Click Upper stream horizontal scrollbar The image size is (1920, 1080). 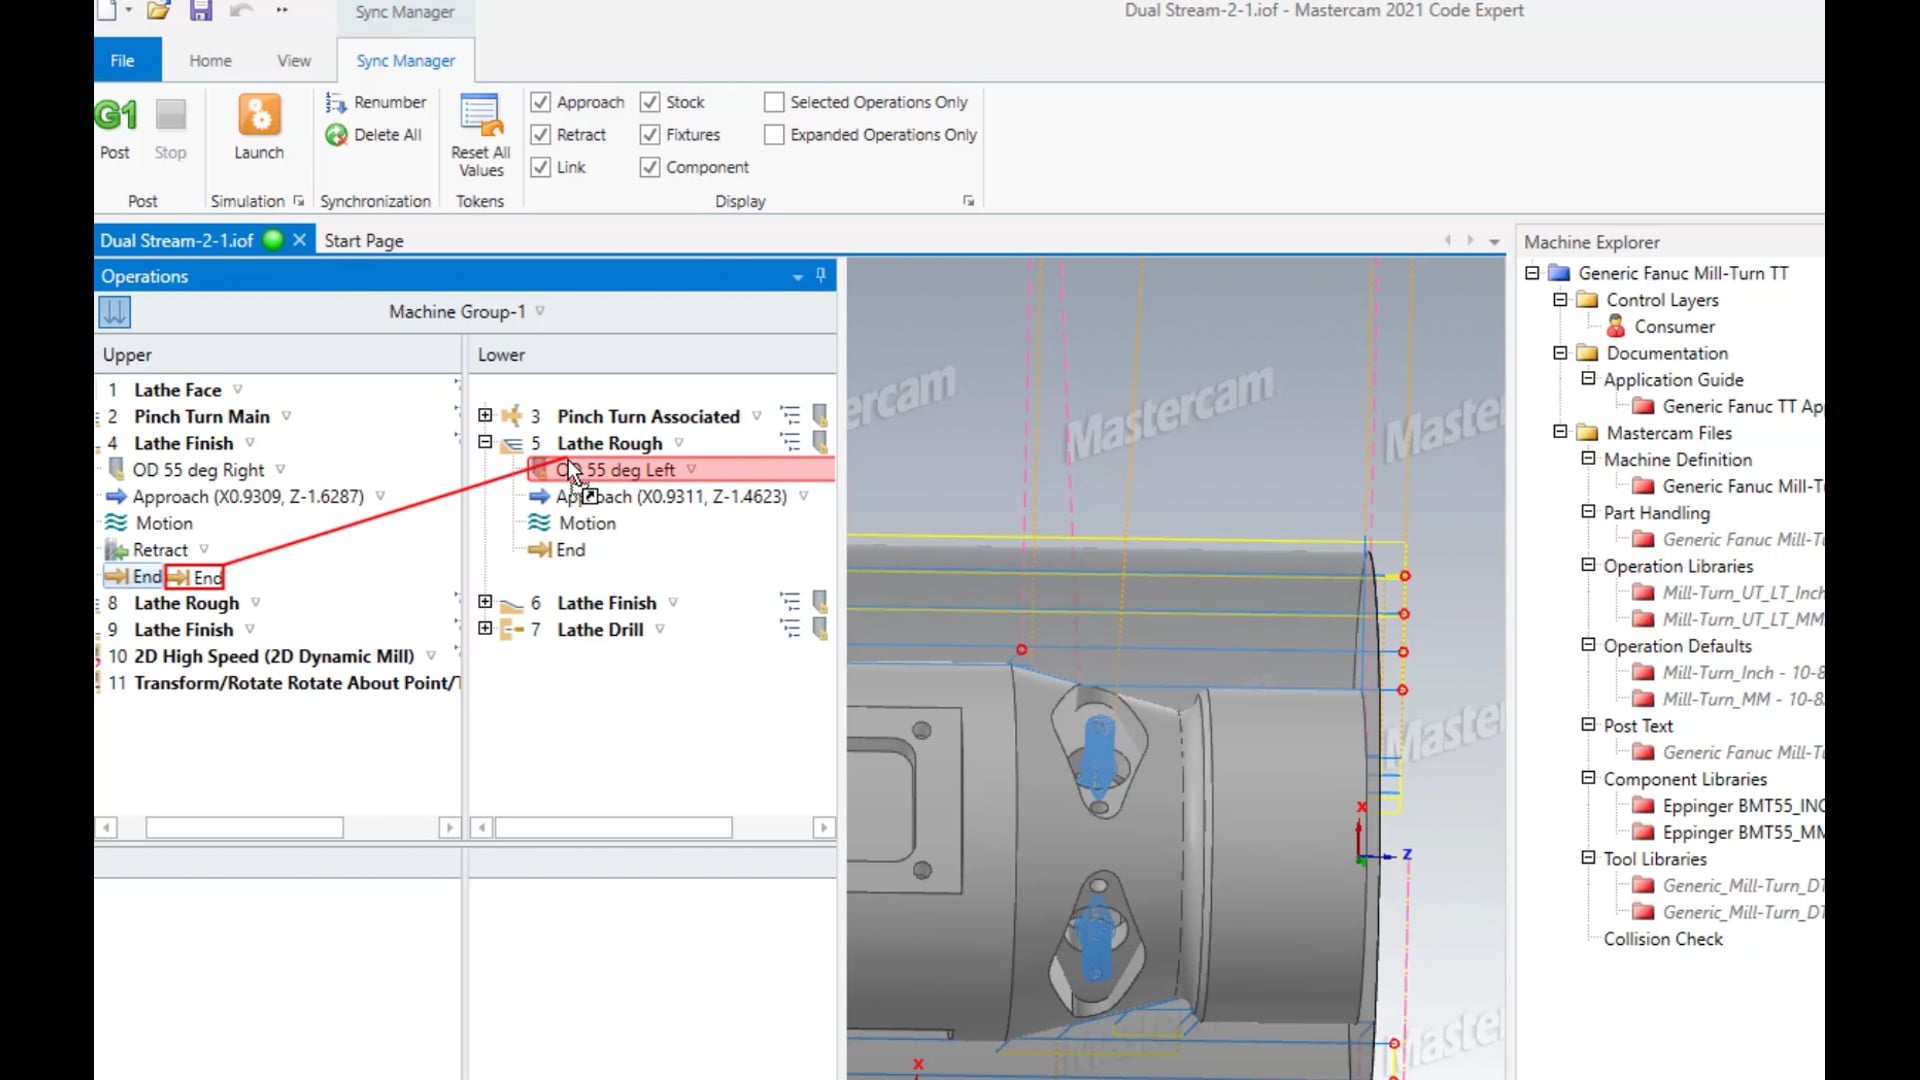coord(245,827)
